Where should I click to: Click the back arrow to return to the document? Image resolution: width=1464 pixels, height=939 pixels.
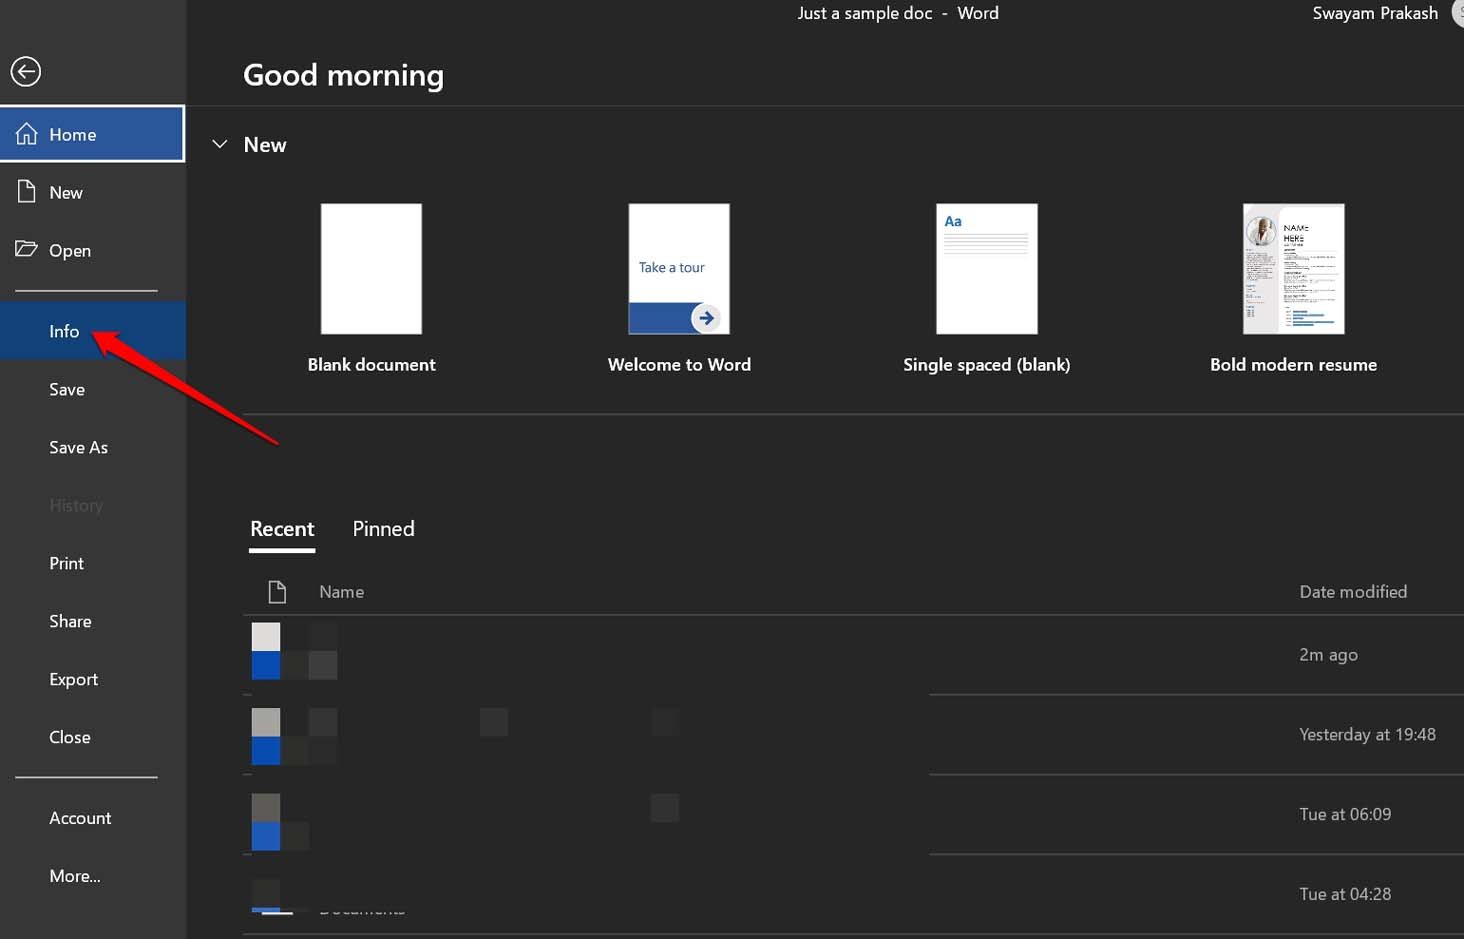tap(26, 71)
